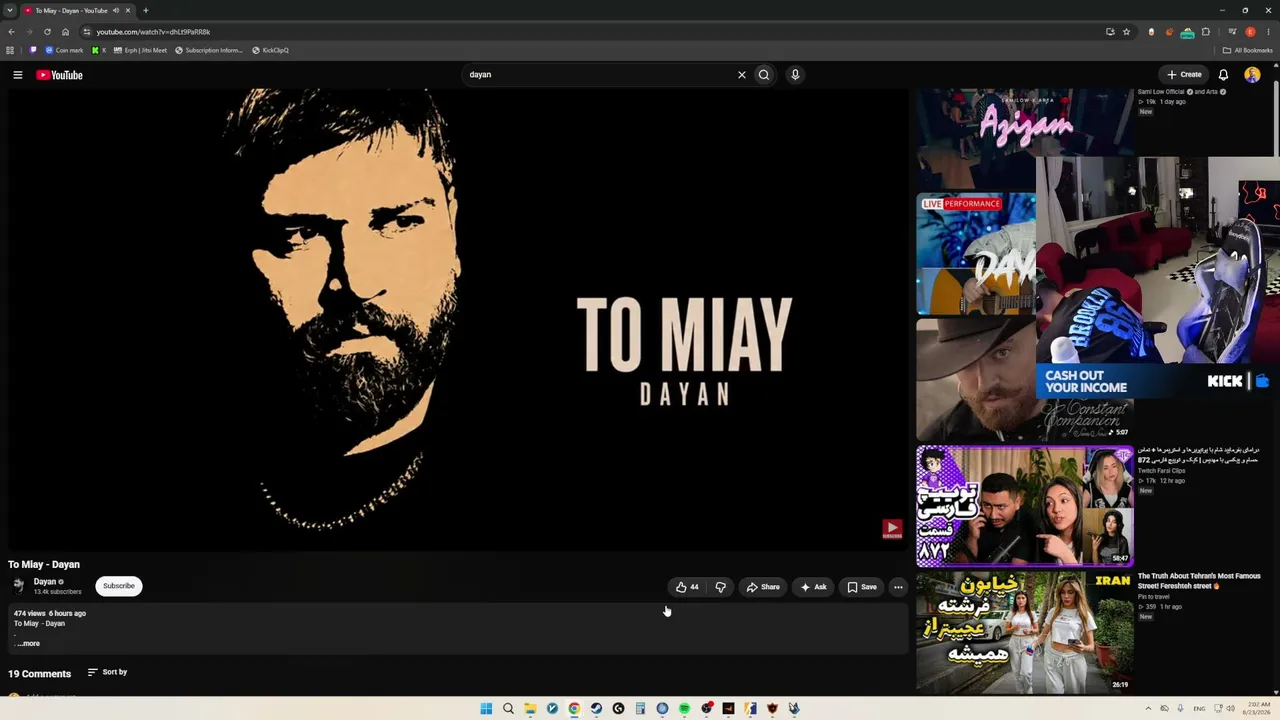Select the To Miay - Dayan YouTube tab

(78, 10)
